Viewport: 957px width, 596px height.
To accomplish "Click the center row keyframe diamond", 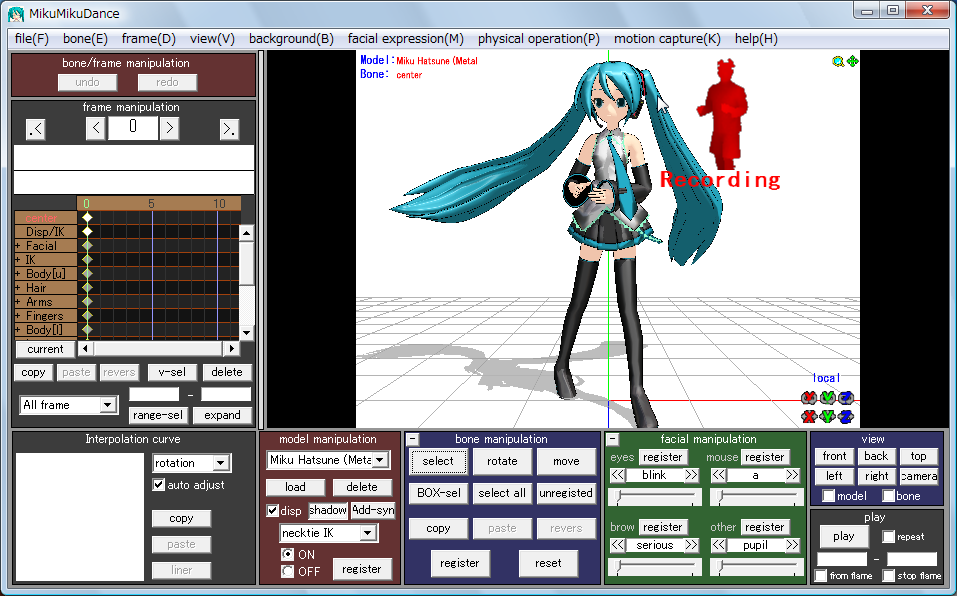I will pos(87,217).
